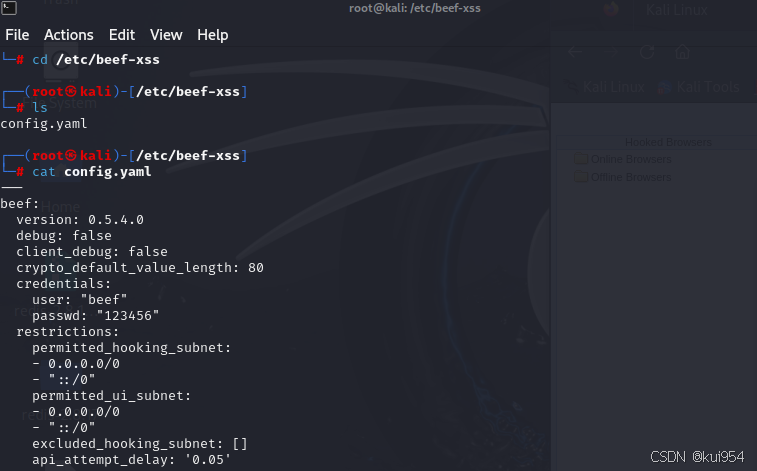Click the 'cd /etc/beef-xss' command line
The image size is (757, 471).
[x=96, y=59]
